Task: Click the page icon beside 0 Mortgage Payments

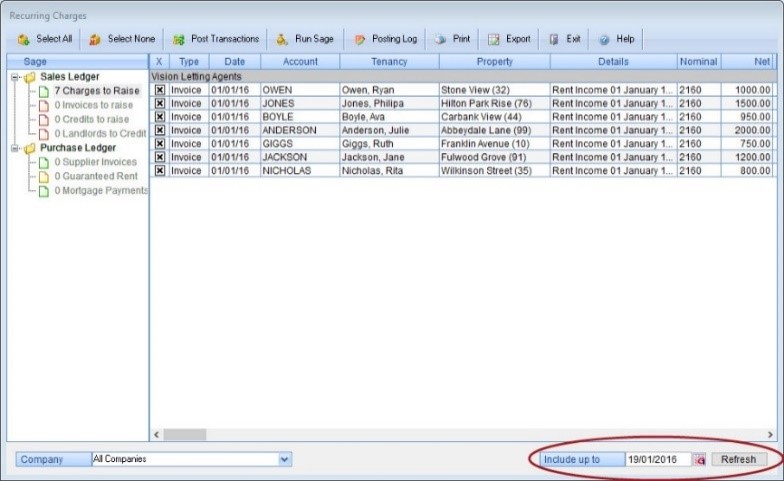Action: pyautogui.click(x=44, y=191)
